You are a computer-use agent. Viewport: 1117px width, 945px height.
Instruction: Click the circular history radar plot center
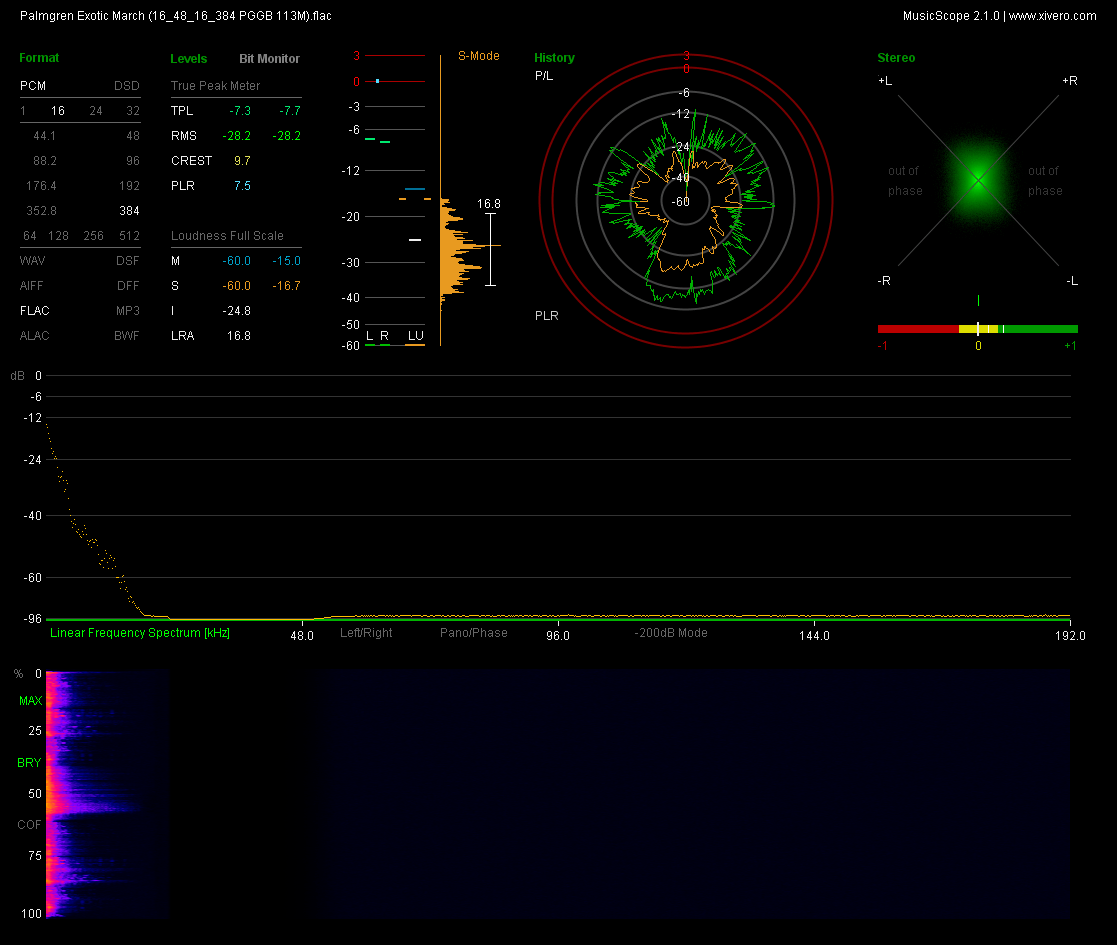click(x=685, y=202)
